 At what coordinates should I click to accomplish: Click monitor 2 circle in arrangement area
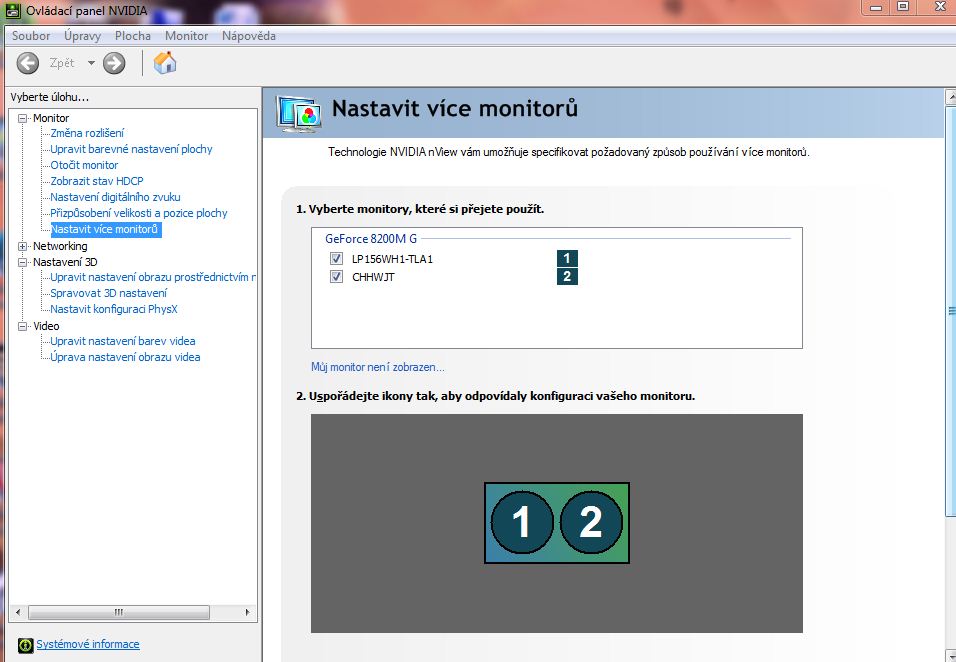tap(591, 522)
